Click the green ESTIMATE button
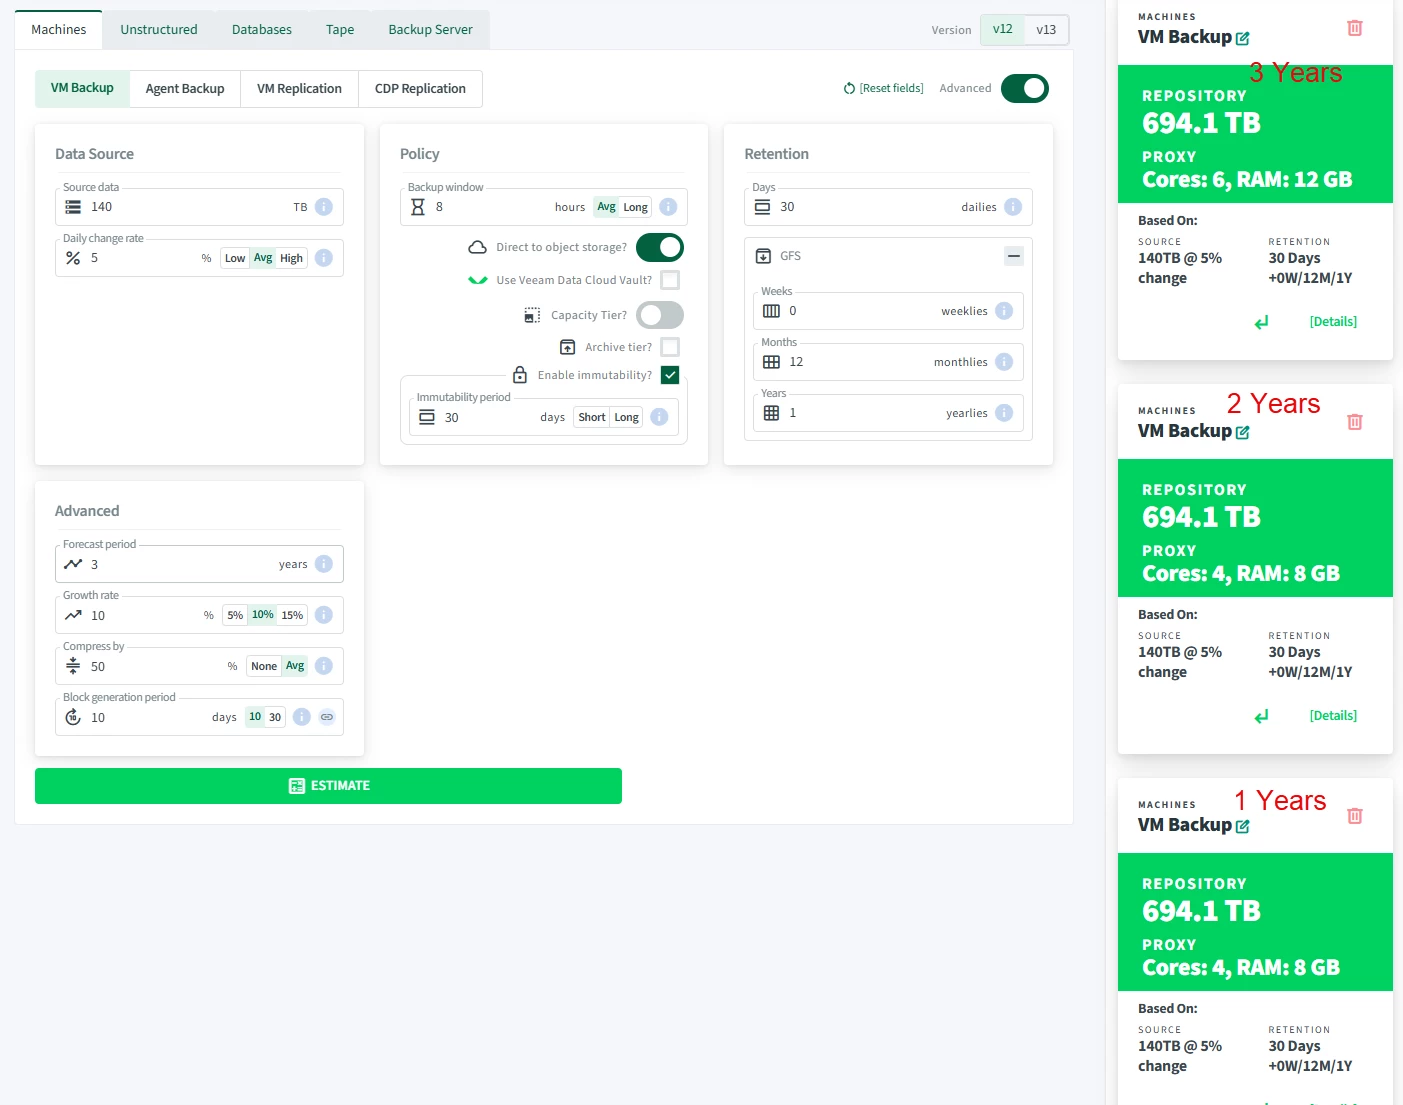This screenshot has height=1105, width=1403. tap(328, 786)
